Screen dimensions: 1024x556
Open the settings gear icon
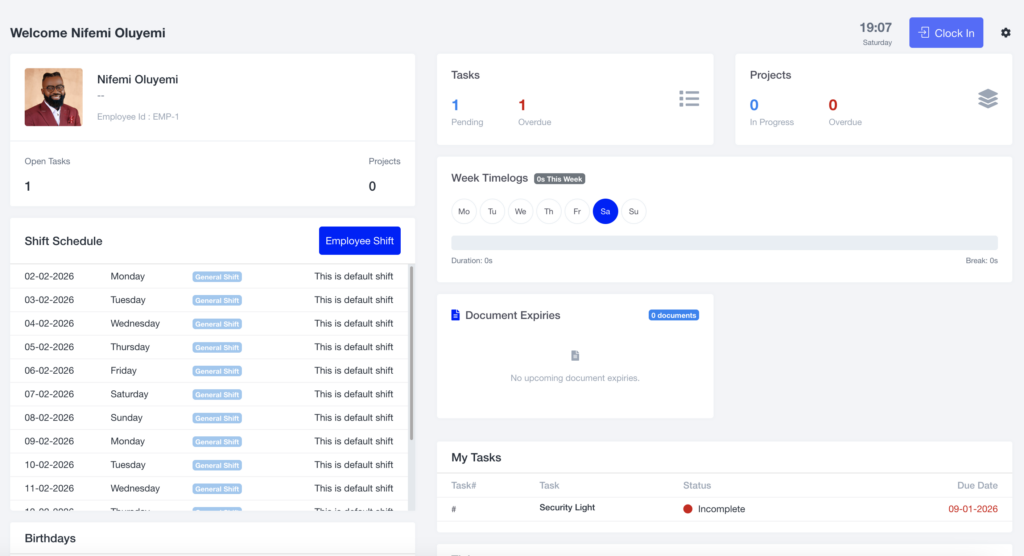1005,33
